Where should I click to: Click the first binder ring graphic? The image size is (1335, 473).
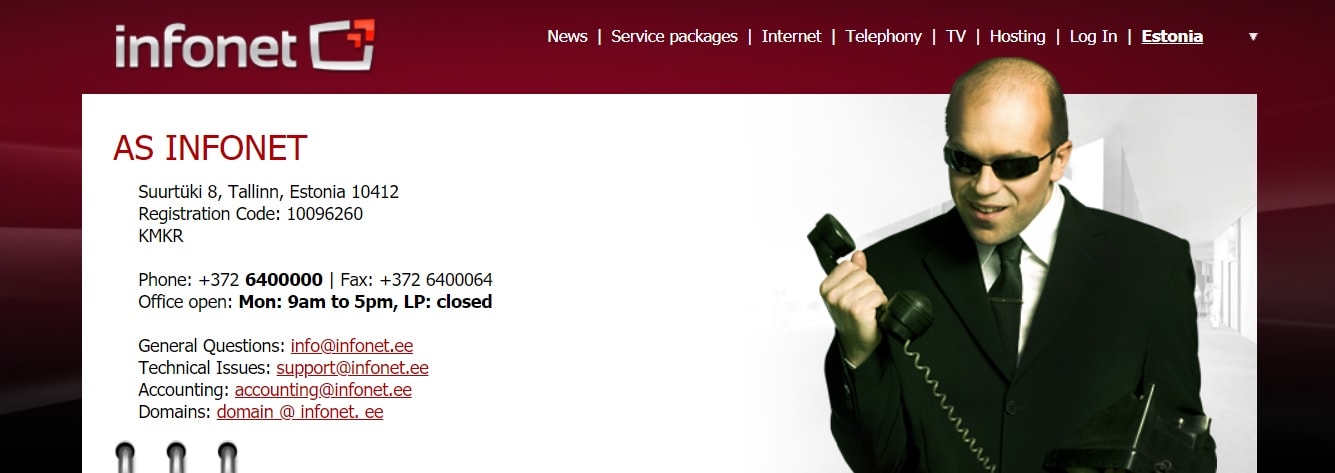tap(125, 457)
